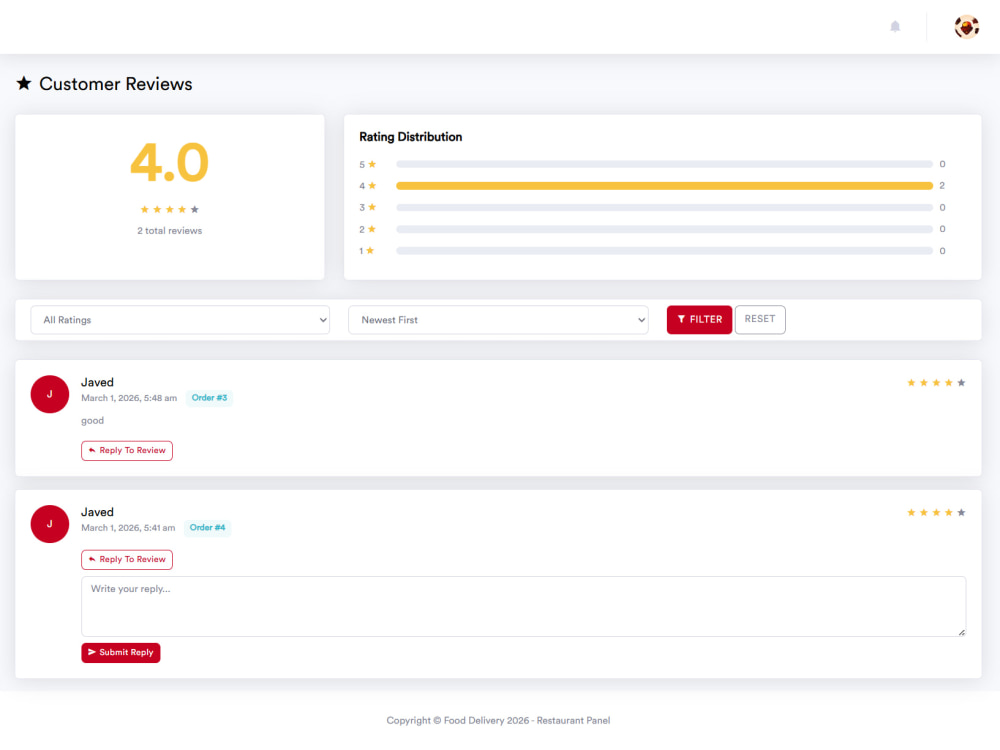Click star rating on Order #3 review
The image size is (1000, 750).
pyautogui.click(x=936, y=383)
